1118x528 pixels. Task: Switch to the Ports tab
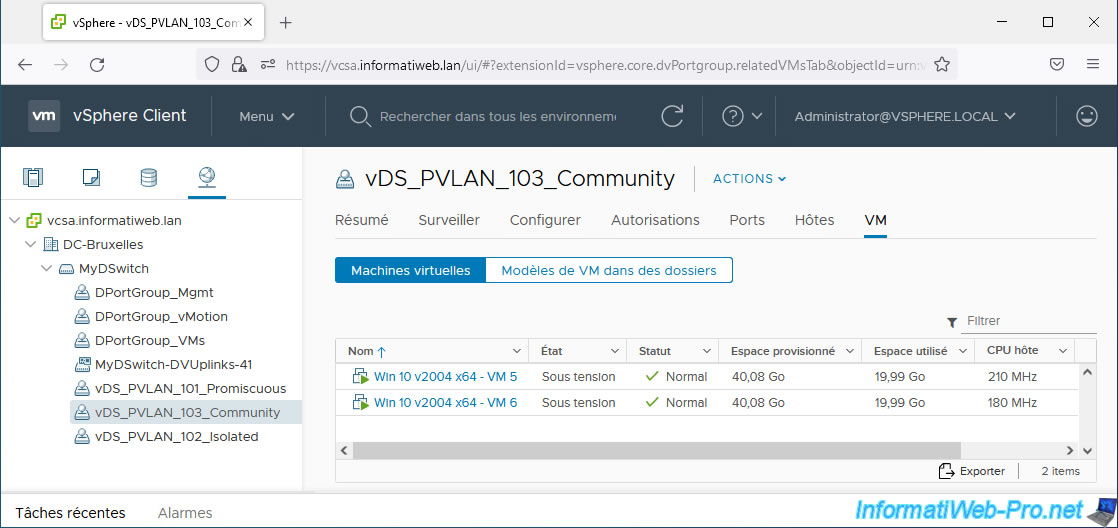tap(747, 220)
